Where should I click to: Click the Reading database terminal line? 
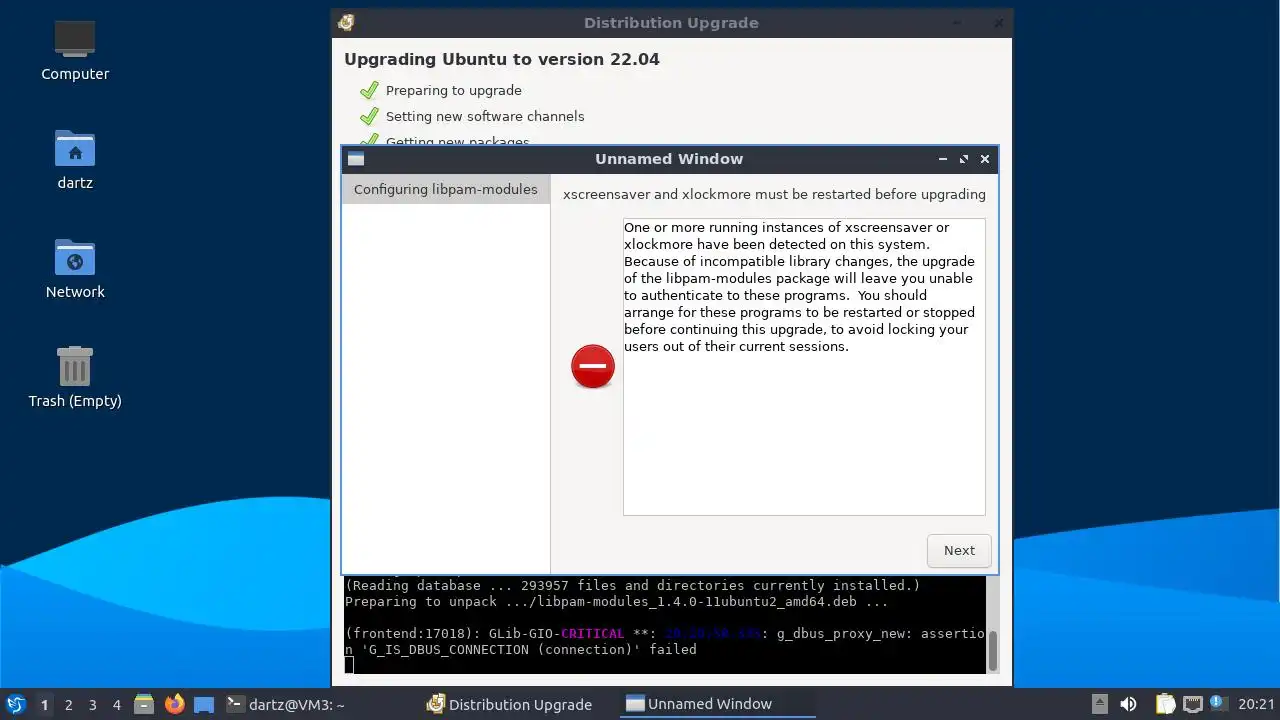tap(632, 586)
